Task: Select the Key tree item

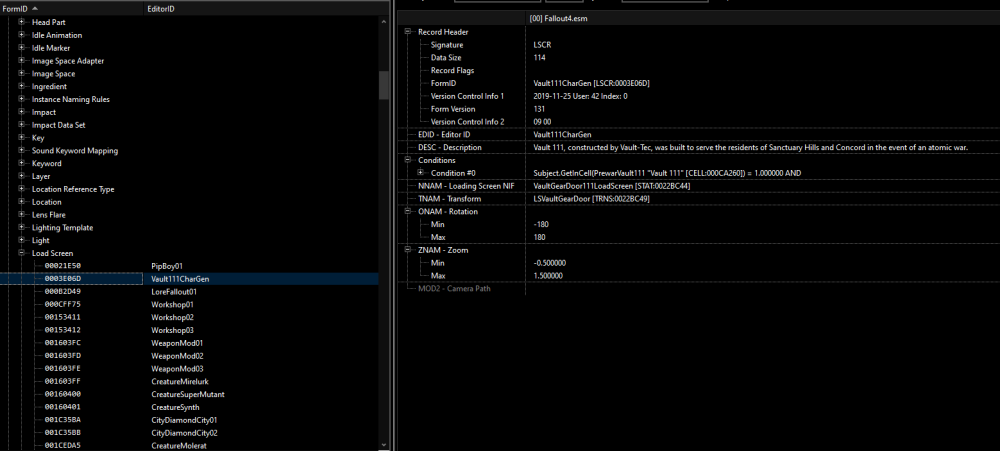Action: 38,138
